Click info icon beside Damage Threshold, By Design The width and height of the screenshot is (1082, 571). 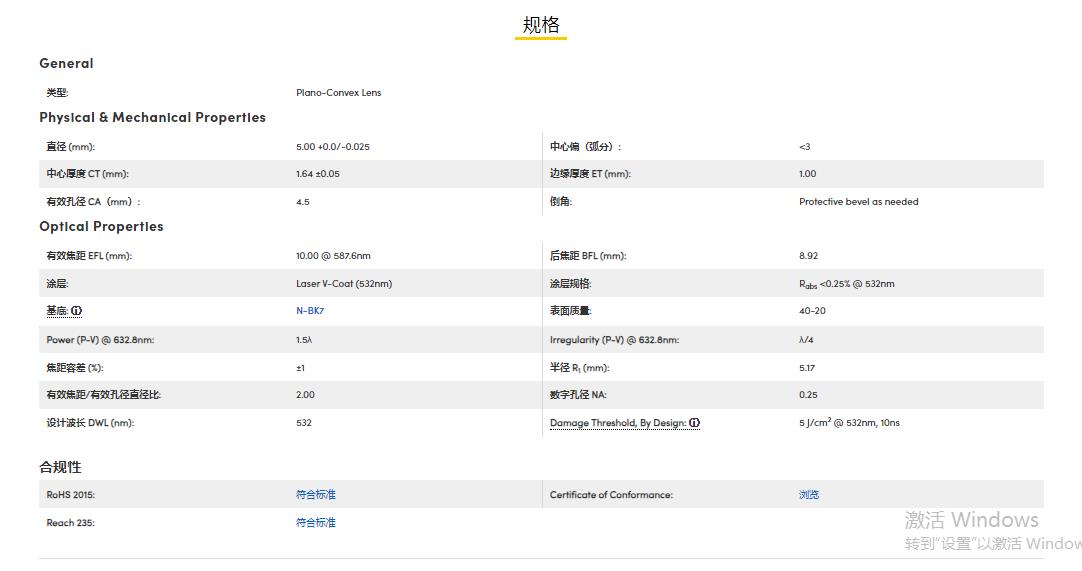click(x=695, y=423)
